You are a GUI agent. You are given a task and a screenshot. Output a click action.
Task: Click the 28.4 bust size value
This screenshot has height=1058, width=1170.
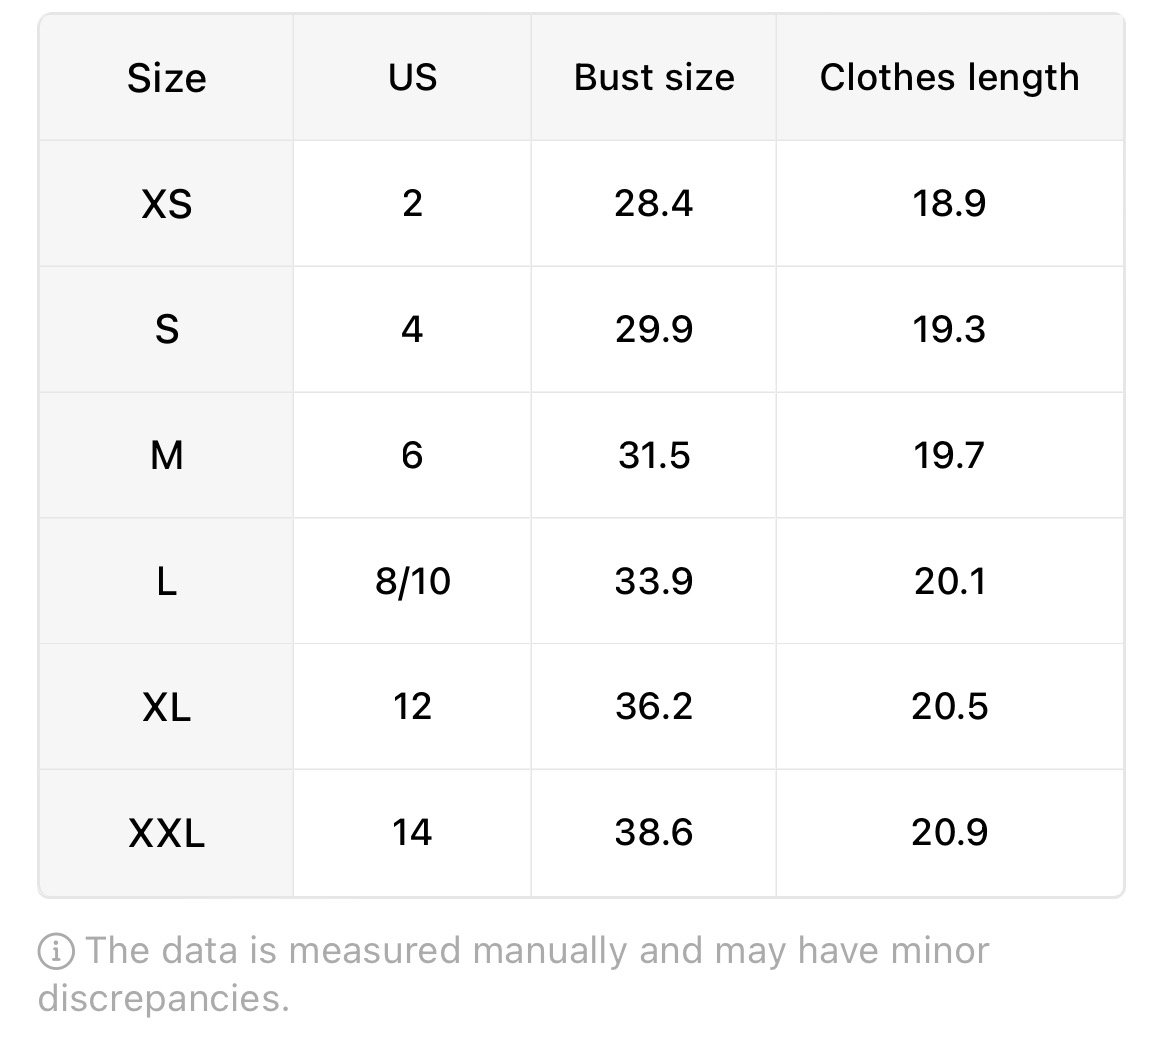pyautogui.click(x=654, y=204)
